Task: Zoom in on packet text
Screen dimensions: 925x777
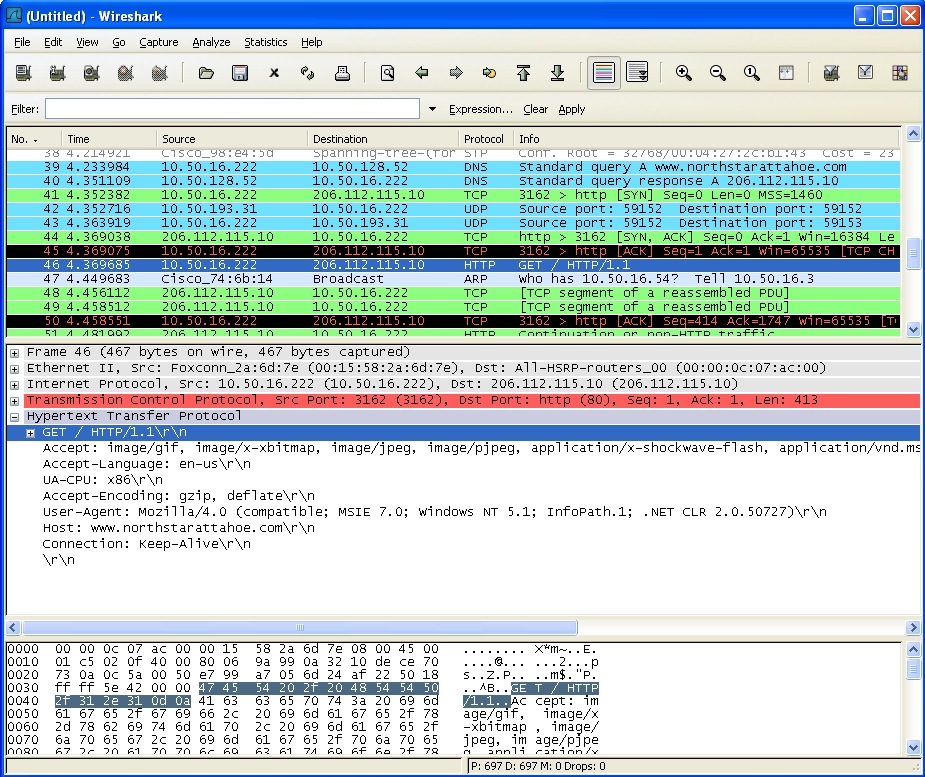Action: (x=684, y=73)
